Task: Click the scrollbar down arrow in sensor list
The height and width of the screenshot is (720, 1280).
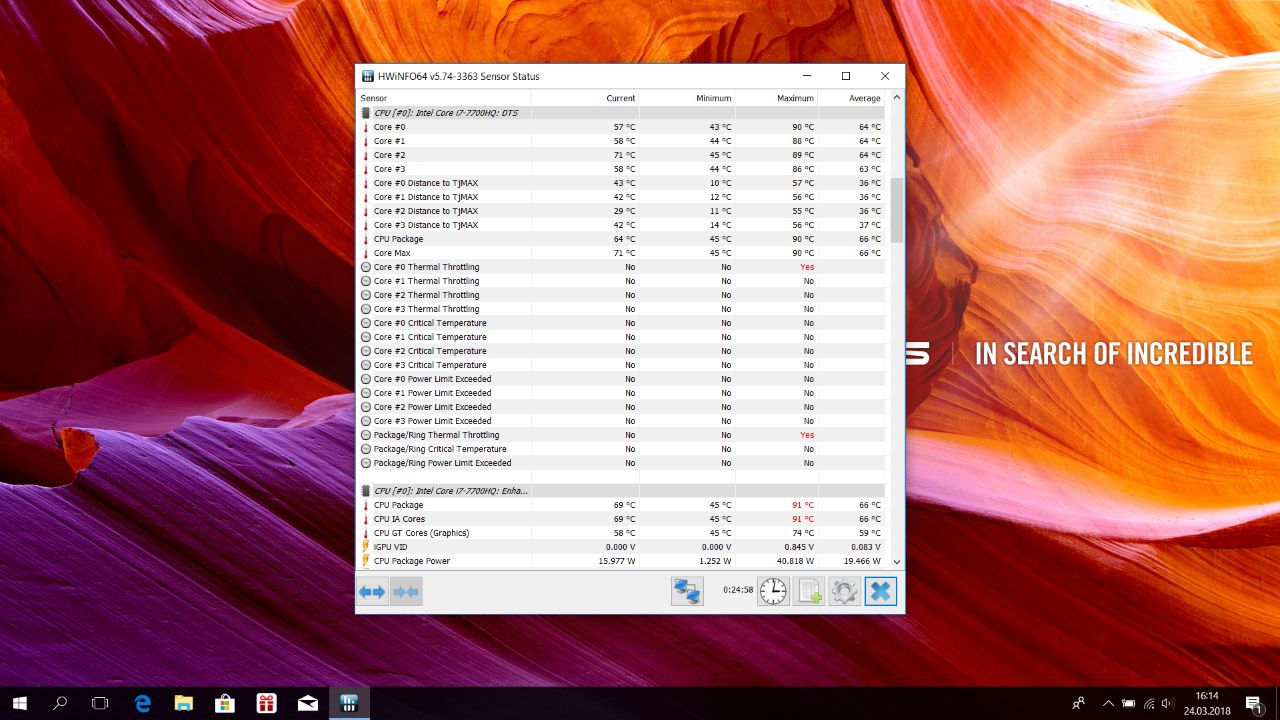Action: tap(896, 562)
